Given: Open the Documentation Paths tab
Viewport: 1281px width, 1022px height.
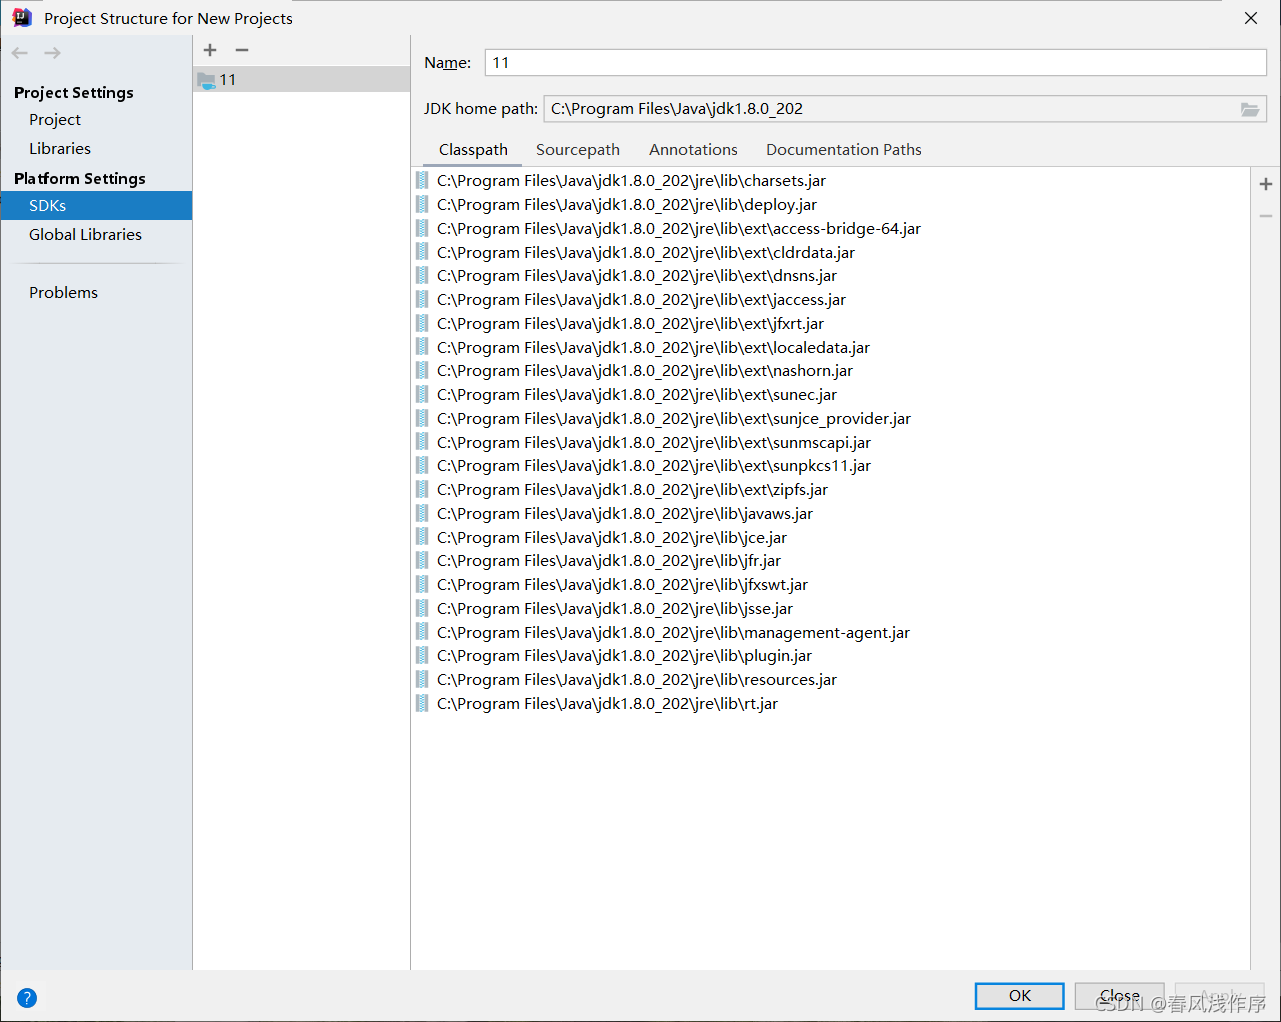Looking at the screenshot, I should [x=844, y=150].
